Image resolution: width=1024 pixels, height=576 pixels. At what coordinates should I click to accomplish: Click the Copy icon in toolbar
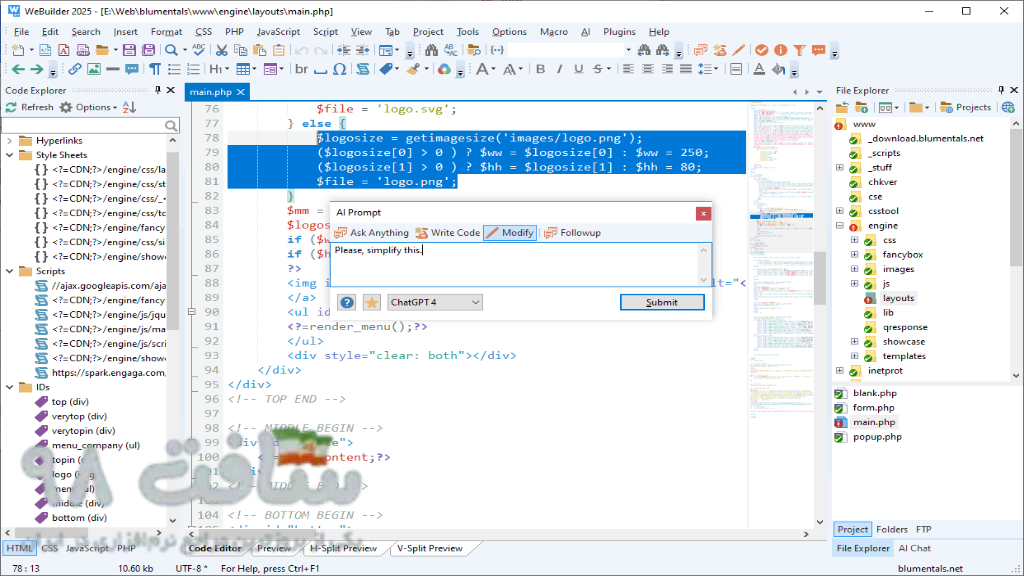pos(240,50)
